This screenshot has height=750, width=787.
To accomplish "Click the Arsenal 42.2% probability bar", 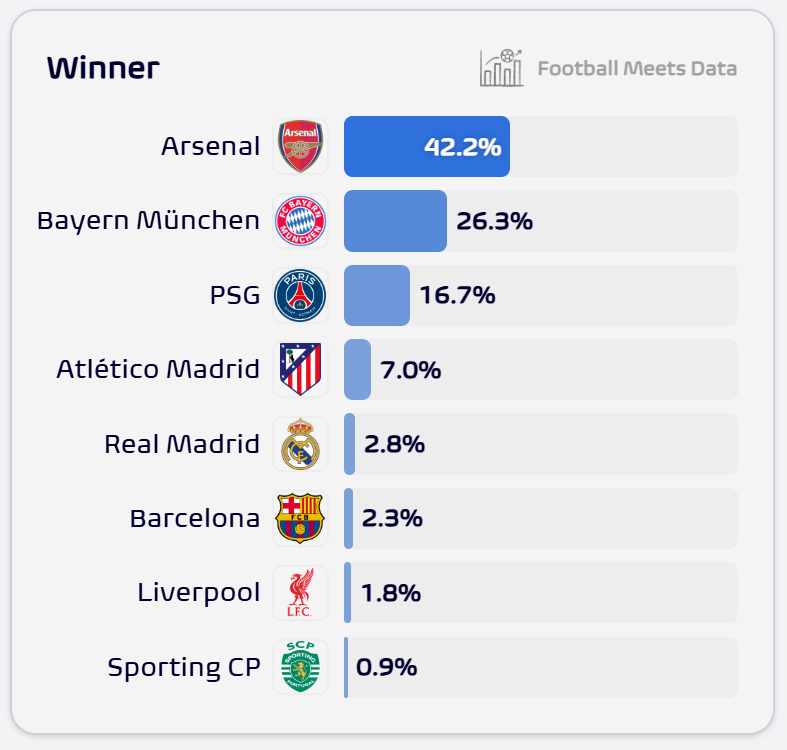I will coord(427,147).
